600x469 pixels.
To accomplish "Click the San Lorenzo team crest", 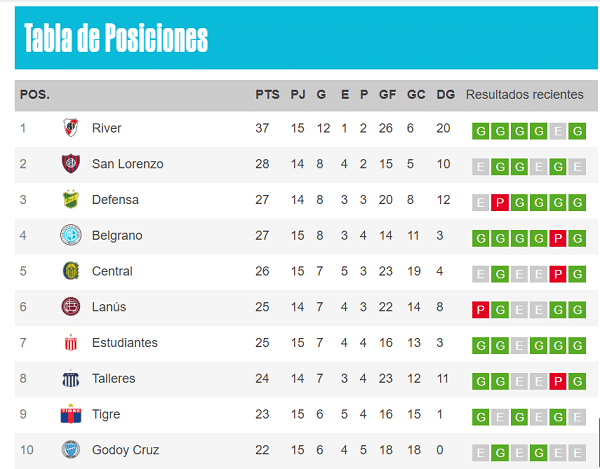I will 71,164.
